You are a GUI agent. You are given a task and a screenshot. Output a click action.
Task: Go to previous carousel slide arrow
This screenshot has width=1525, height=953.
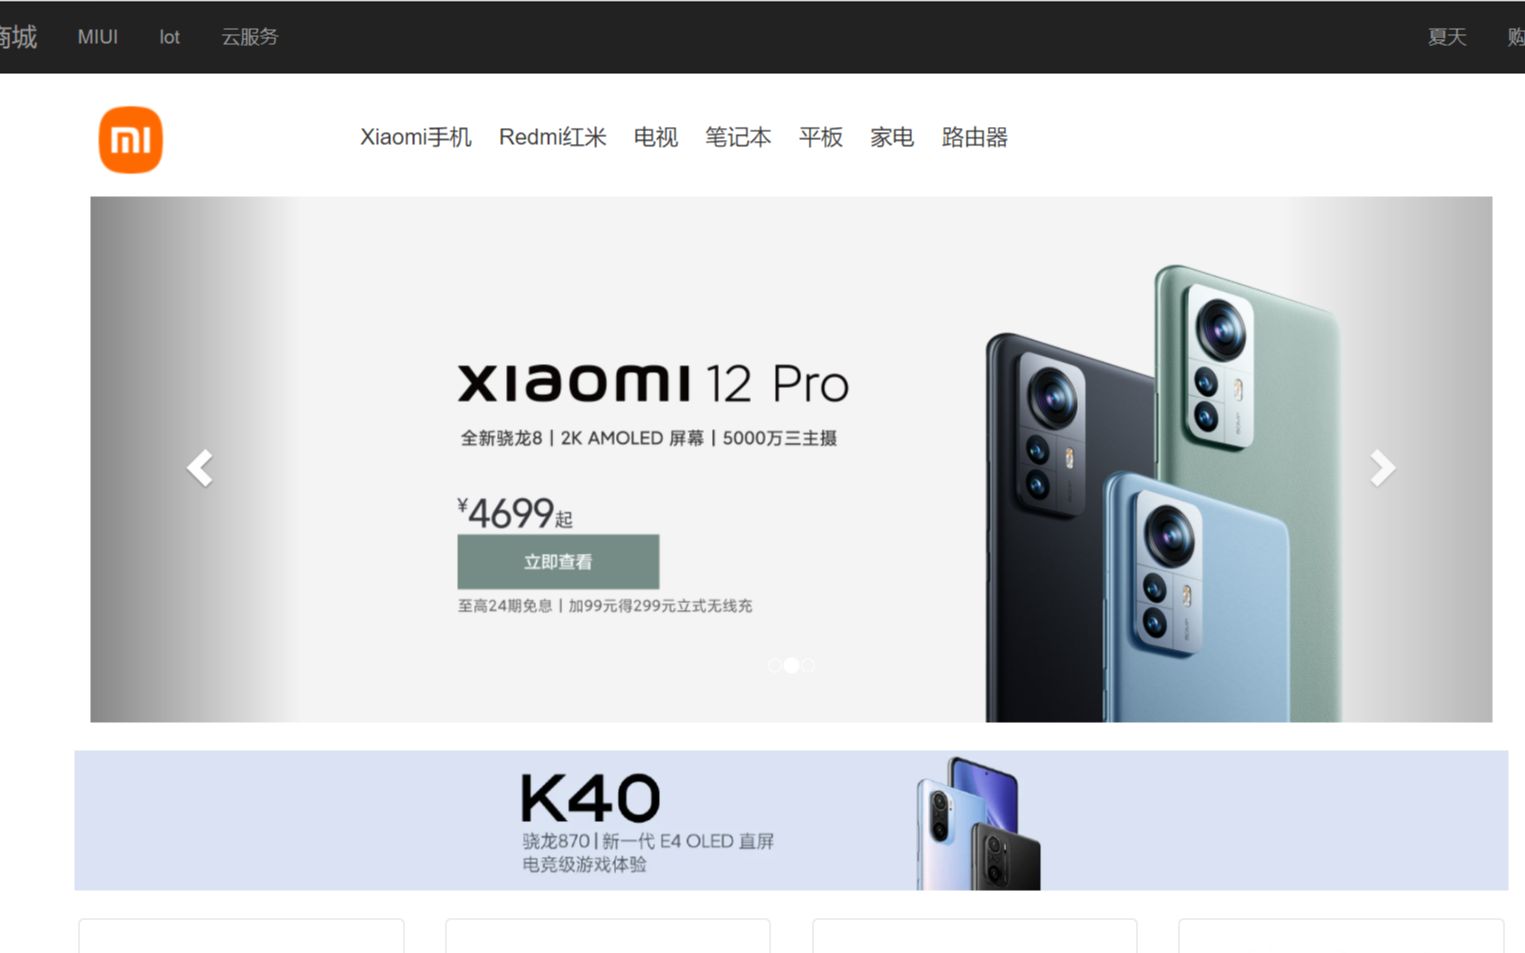(x=200, y=468)
